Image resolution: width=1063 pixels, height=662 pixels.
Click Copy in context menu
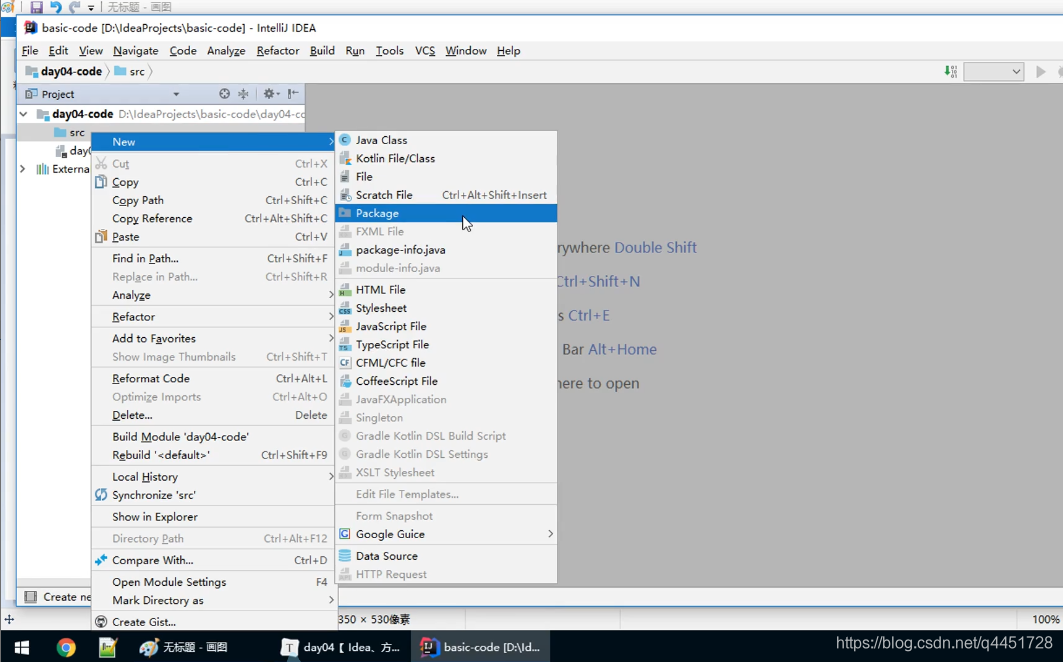[x=213, y=182]
